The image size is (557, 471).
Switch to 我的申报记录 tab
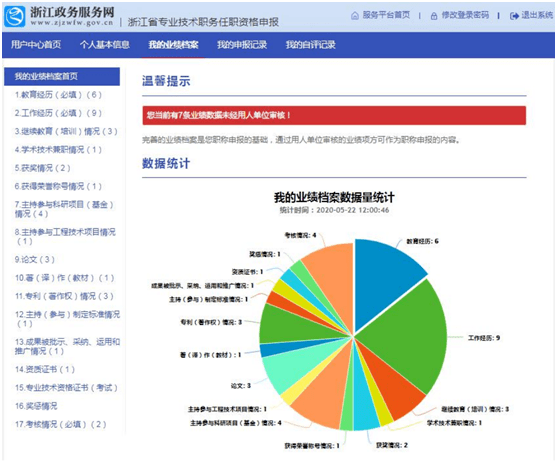pyautogui.click(x=242, y=45)
